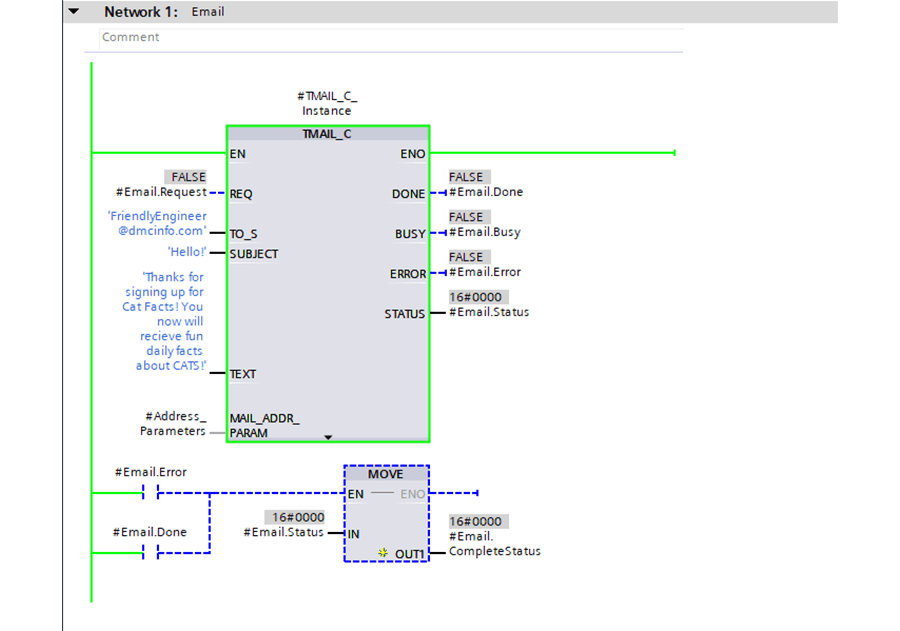
Task: Select the TMAIL_C block header
Action: point(327,134)
